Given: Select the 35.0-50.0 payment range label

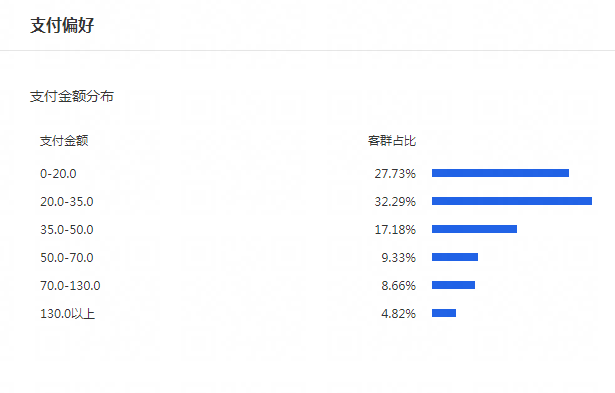Looking at the screenshot, I should pyautogui.click(x=67, y=229).
